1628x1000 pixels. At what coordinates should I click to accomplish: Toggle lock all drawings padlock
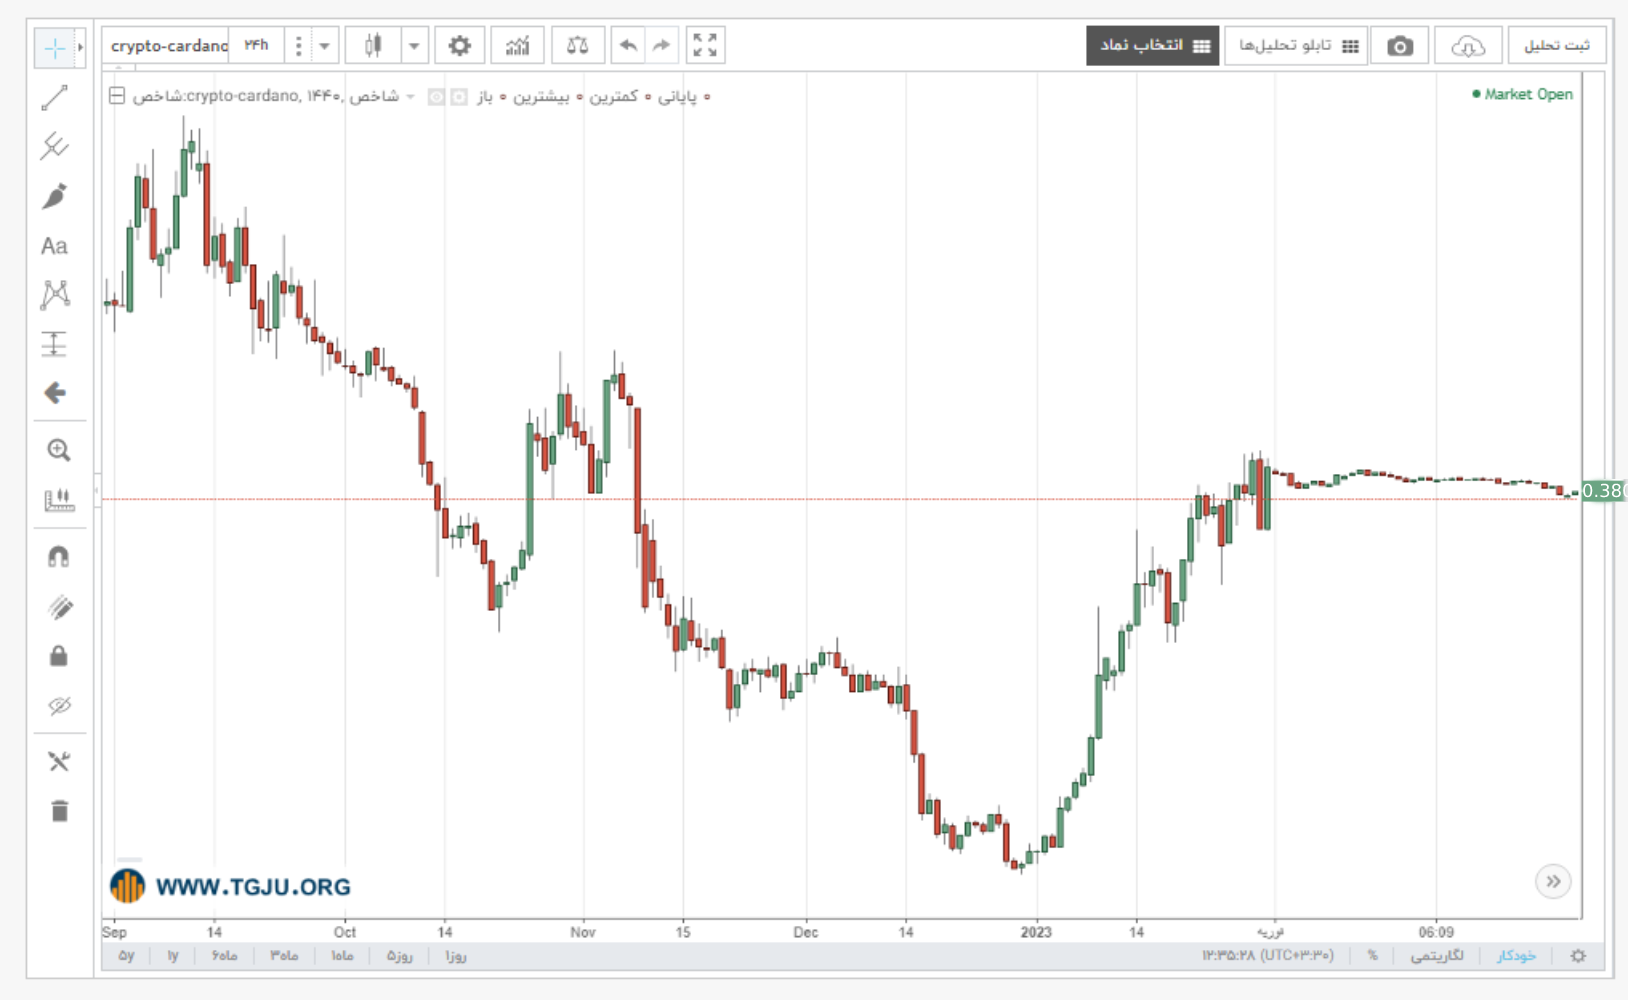tap(59, 656)
